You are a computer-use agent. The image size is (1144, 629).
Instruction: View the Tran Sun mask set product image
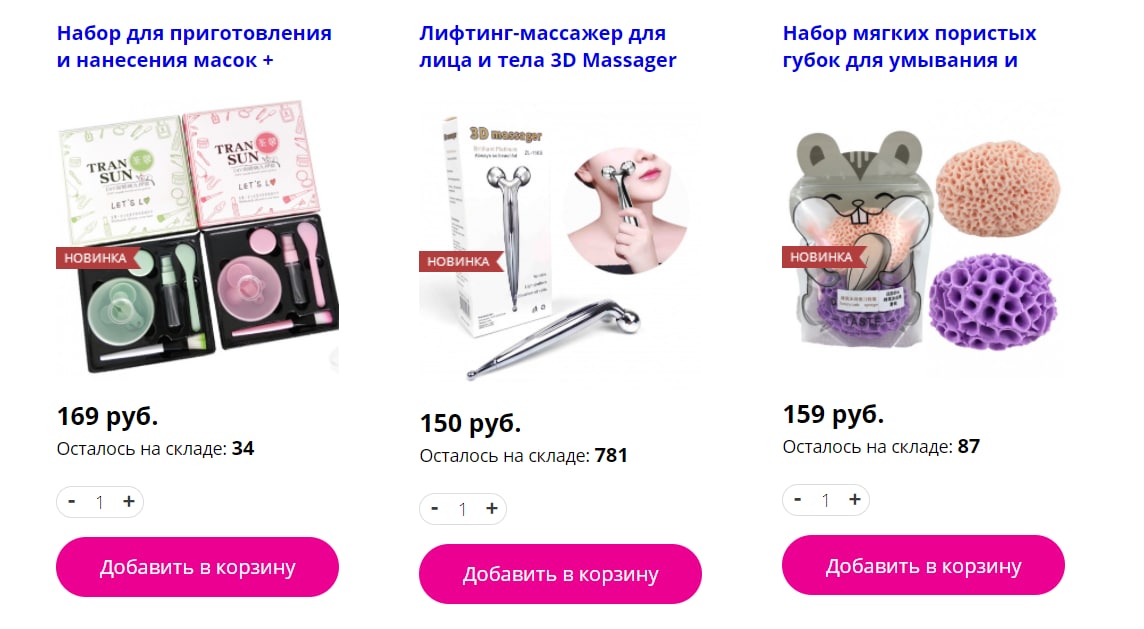click(x=198, y=236)
